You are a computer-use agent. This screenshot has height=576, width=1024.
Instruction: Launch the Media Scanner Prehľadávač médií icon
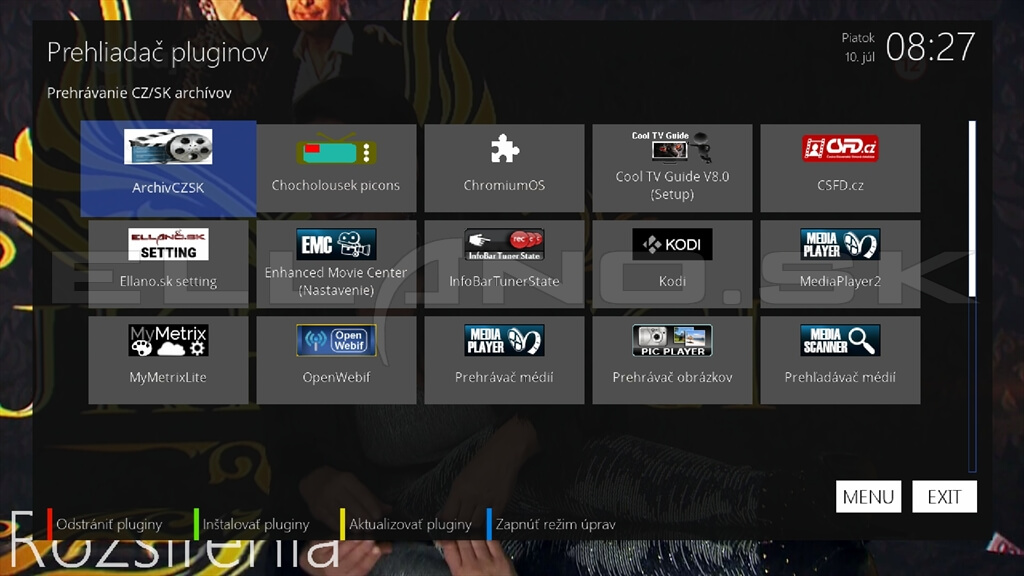click(840, 340)
